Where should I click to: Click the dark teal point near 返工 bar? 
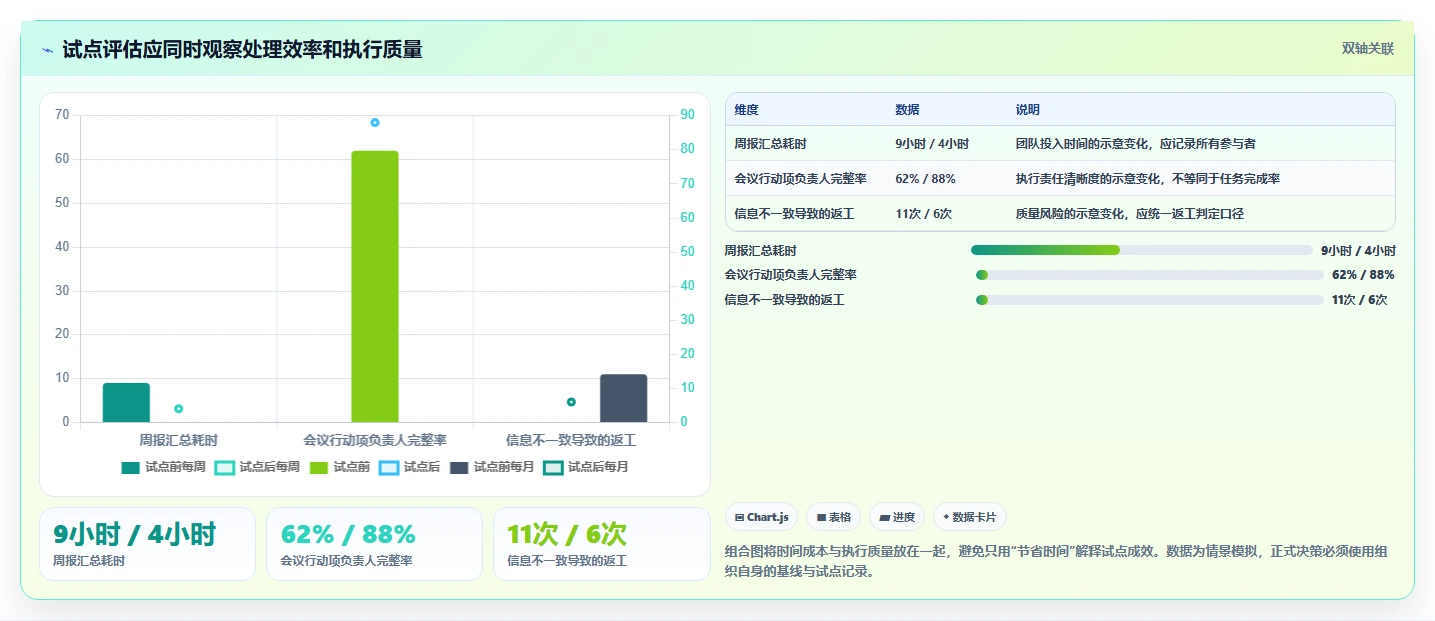point(571,402)
